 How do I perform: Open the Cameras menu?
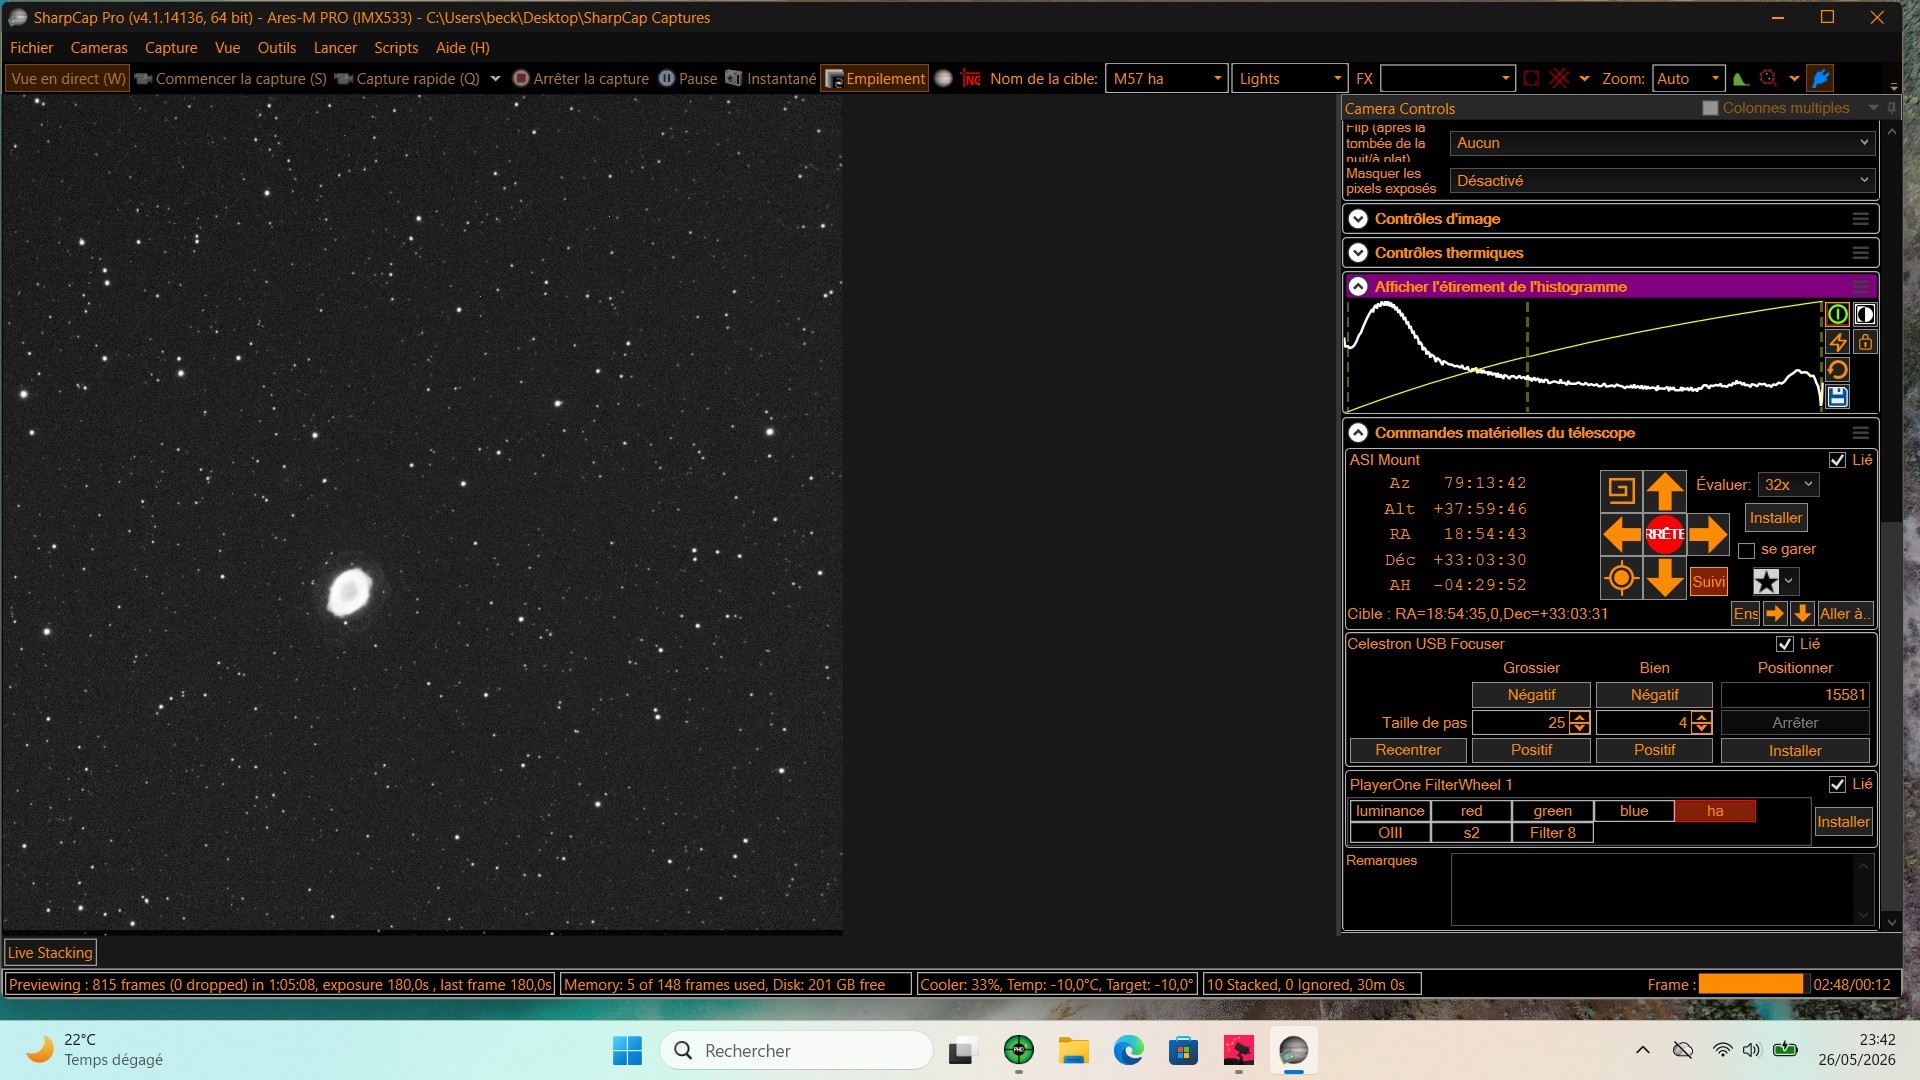(x=99, y=48)
